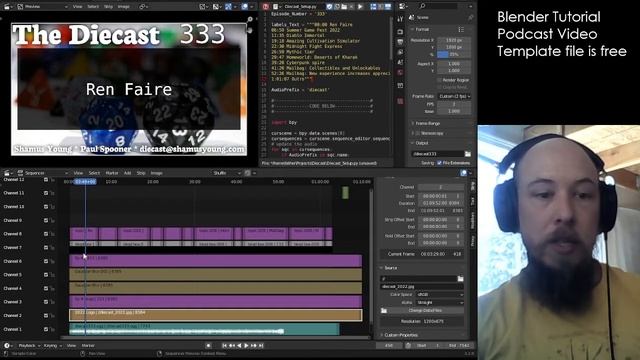Switch to the Modifiers sidebar tab

[473, 220]
